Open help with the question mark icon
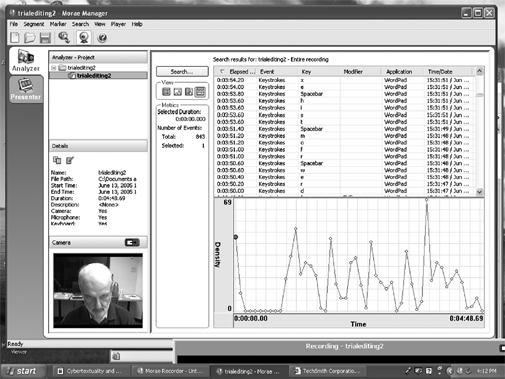This screenshot has height=379, width=505. tap(102, 38)
